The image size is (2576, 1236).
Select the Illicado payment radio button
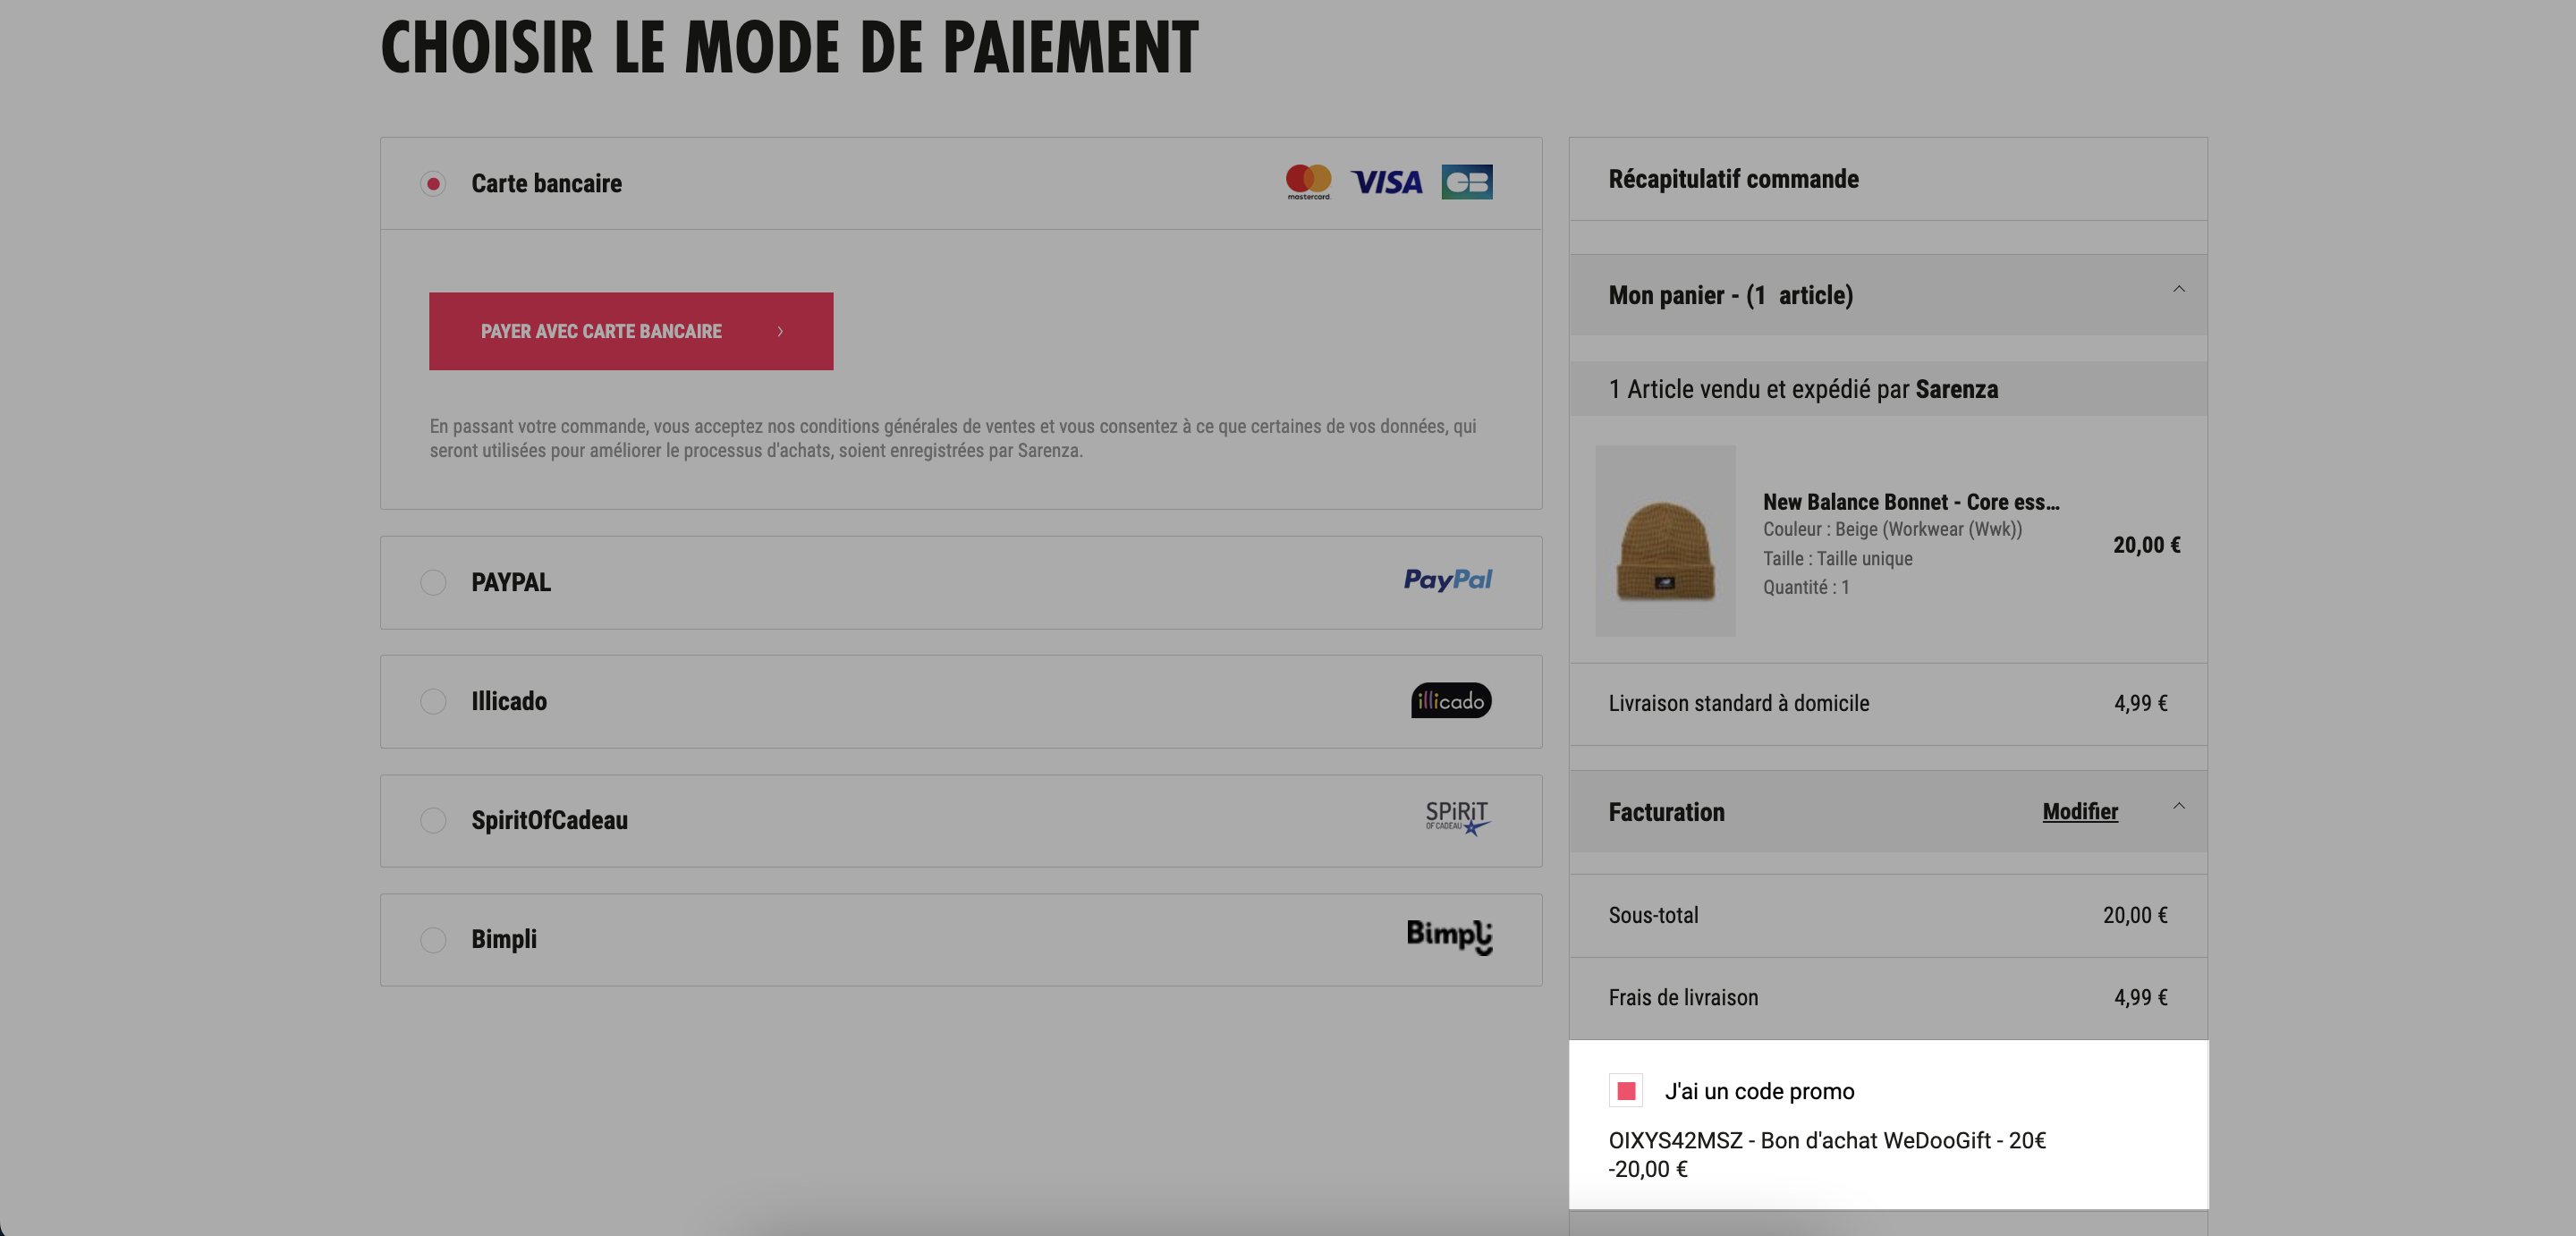pos(433,701)
